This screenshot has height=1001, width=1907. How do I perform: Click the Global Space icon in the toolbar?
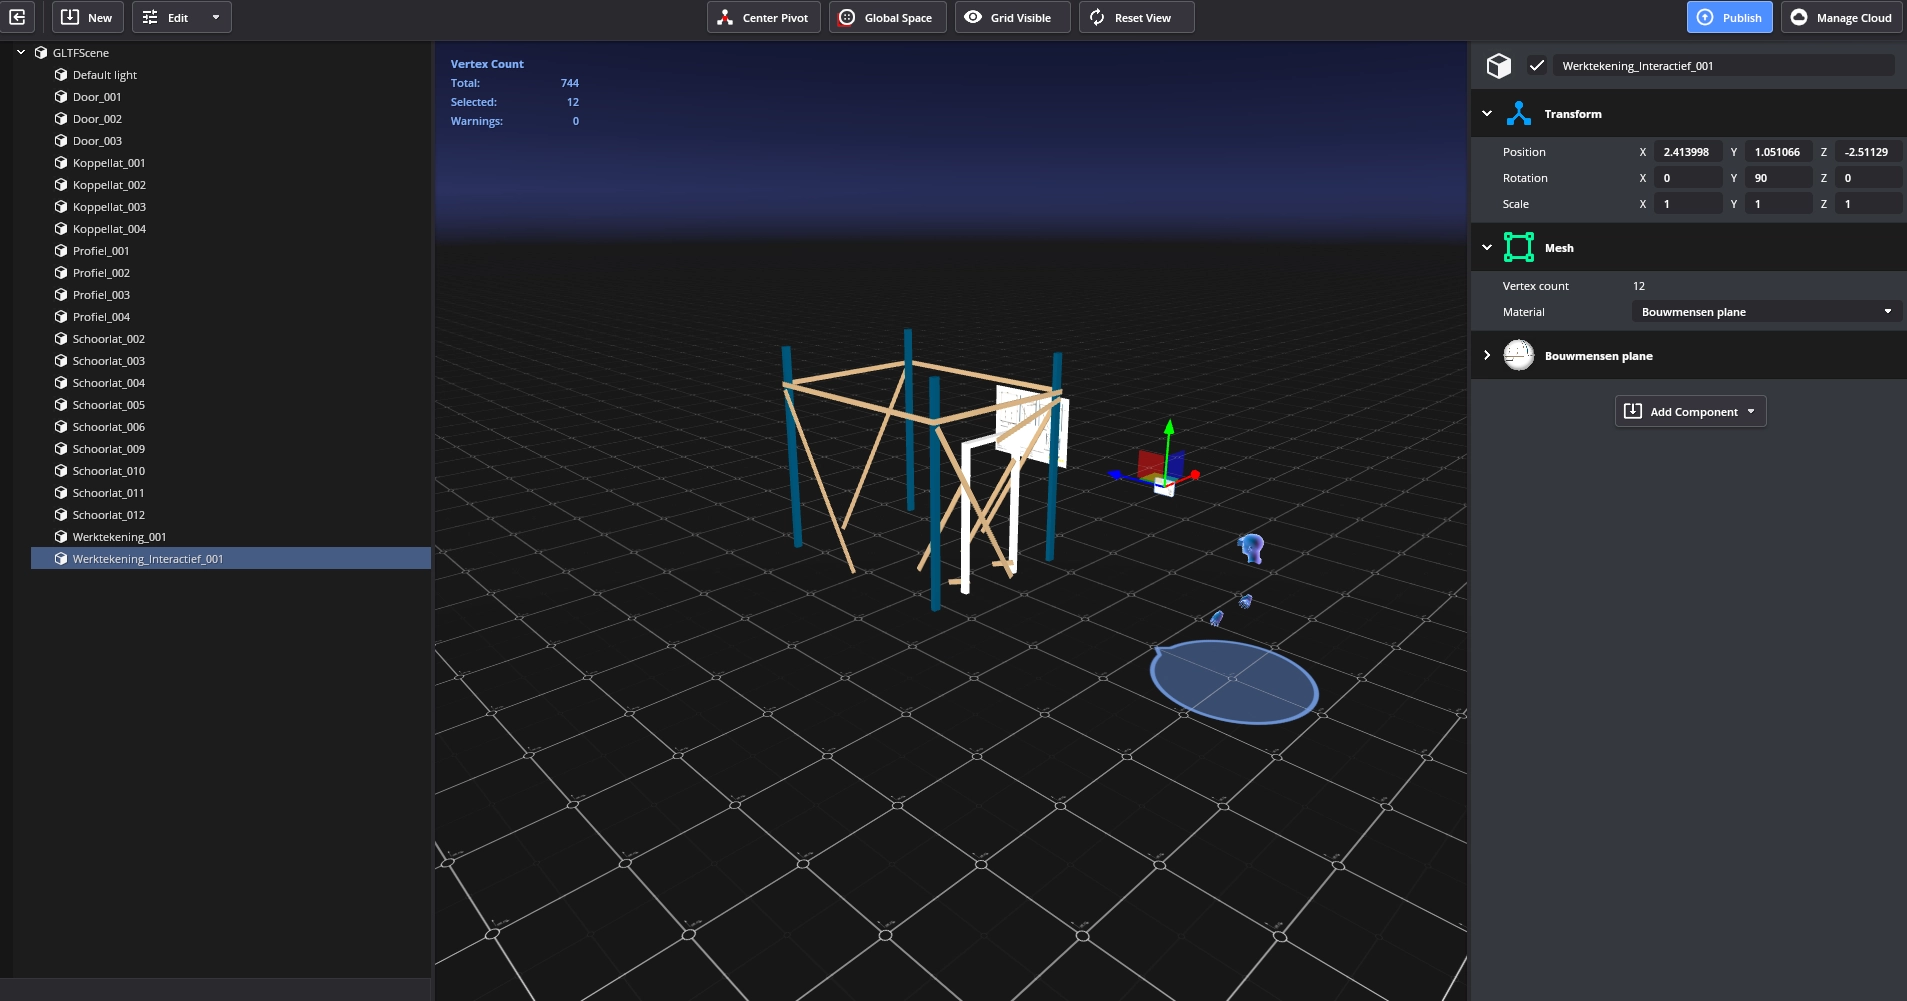tap(847, 17)
